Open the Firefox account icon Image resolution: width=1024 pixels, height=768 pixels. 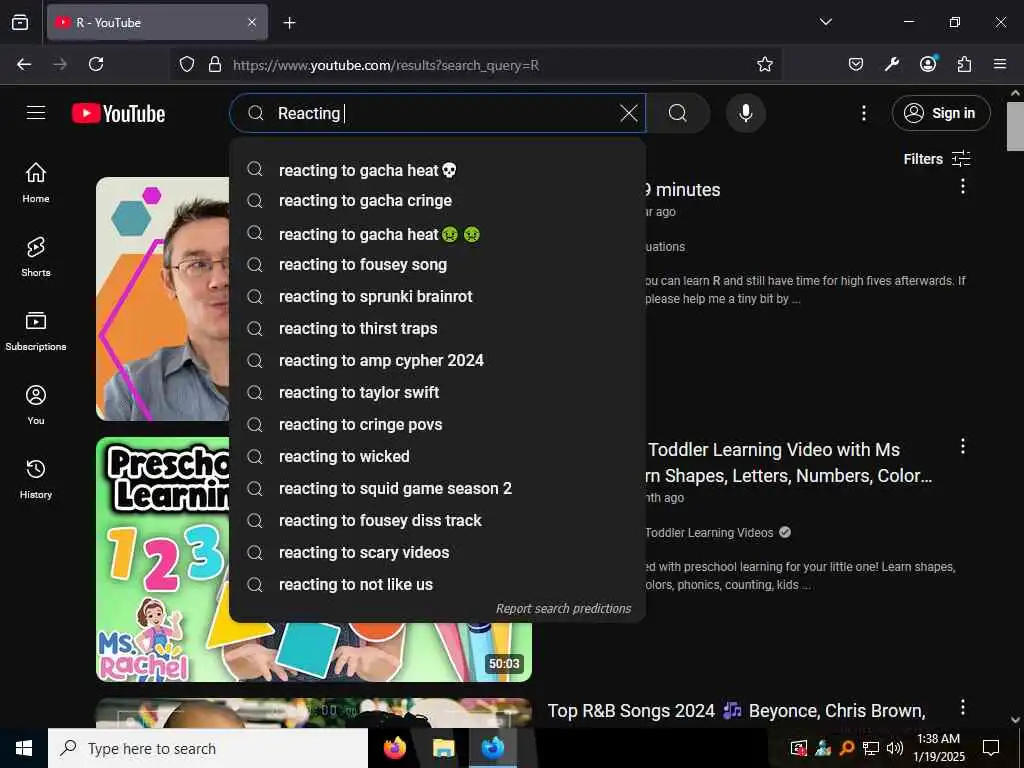pos(928,64)
